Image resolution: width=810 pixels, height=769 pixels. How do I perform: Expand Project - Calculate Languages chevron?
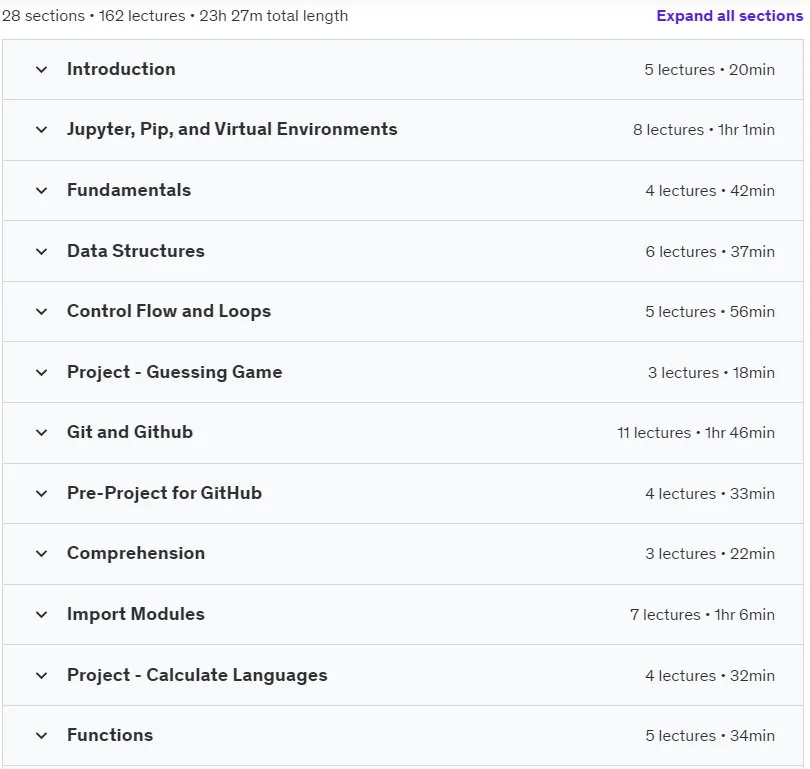pos(41,676)
